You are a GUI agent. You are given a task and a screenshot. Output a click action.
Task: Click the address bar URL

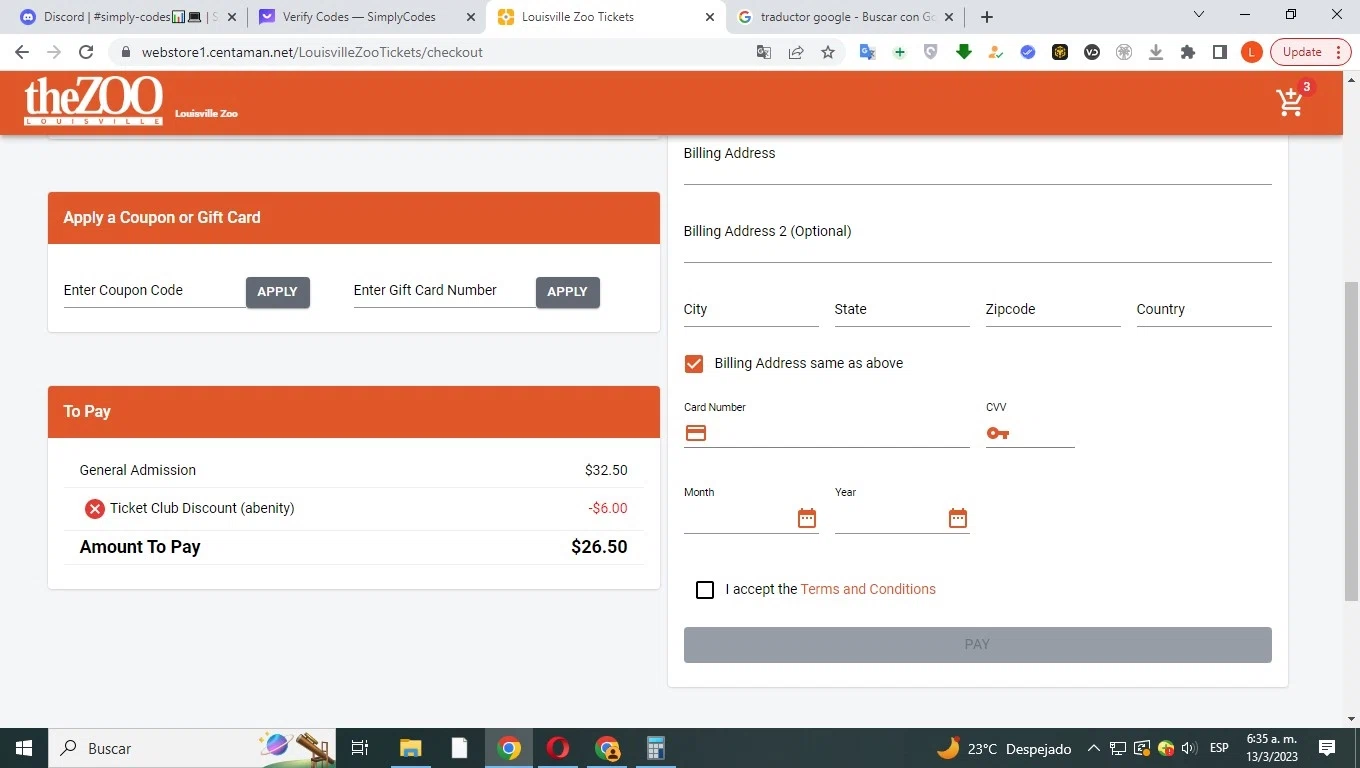point(312,52)
